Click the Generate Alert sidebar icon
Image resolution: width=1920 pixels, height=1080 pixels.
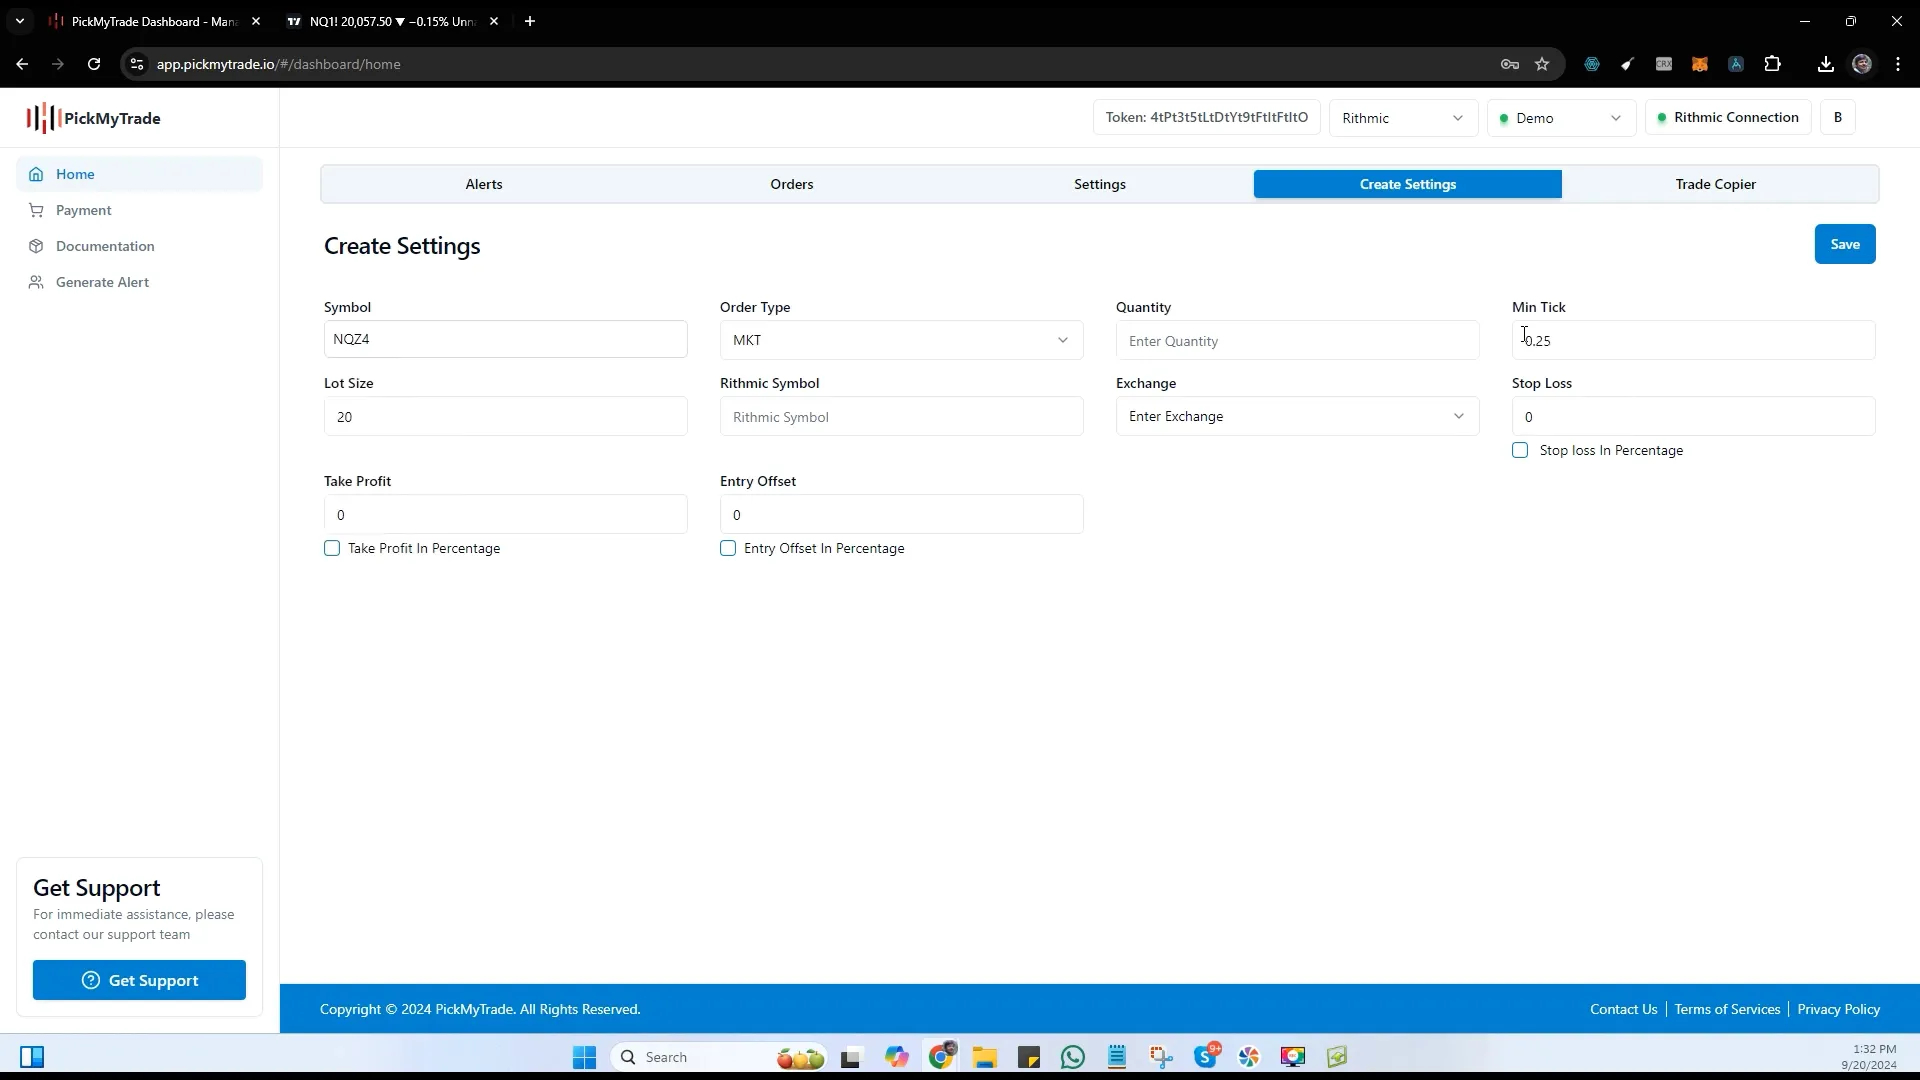click(x=36, y=281)
